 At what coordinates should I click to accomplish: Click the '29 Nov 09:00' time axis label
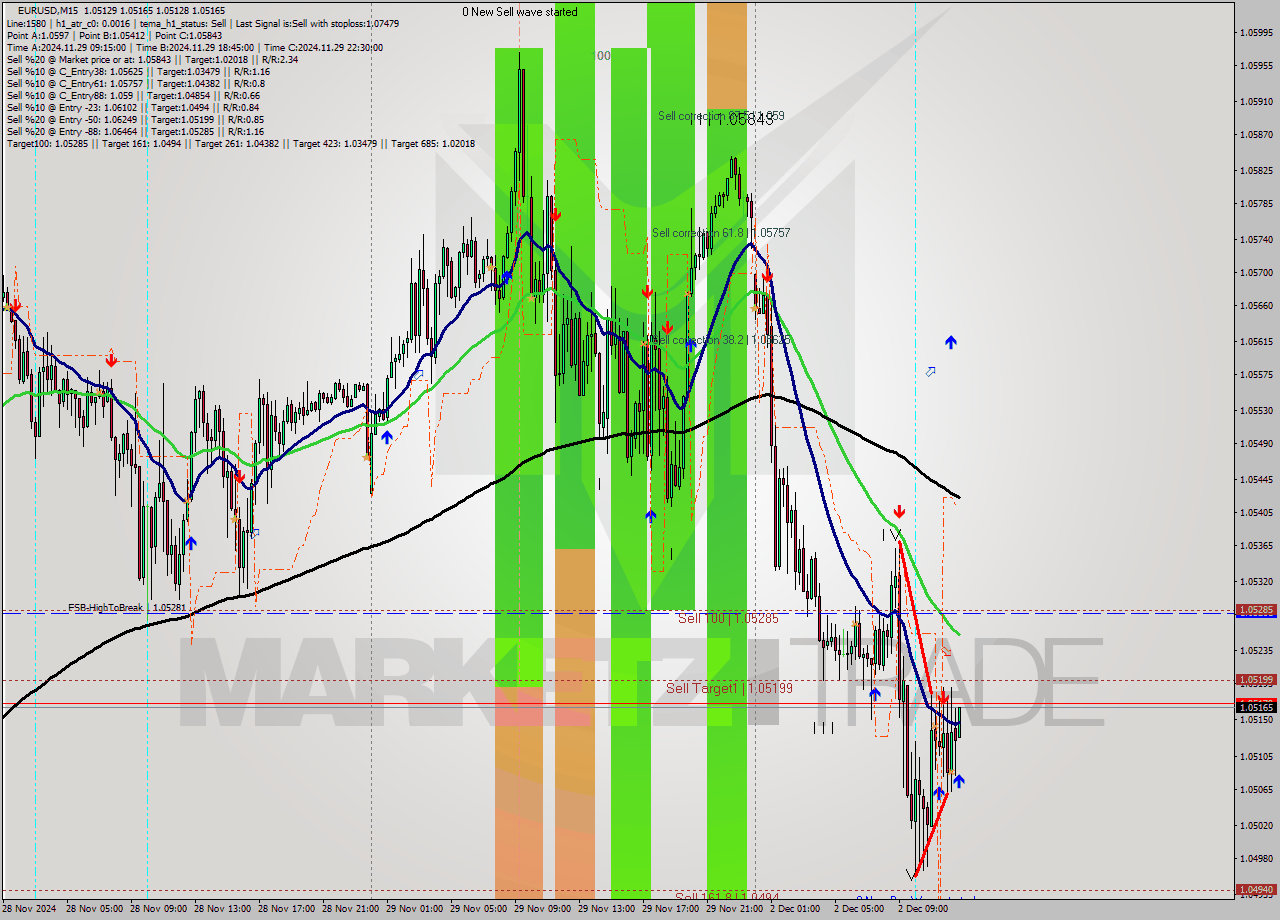coord(542,909)
